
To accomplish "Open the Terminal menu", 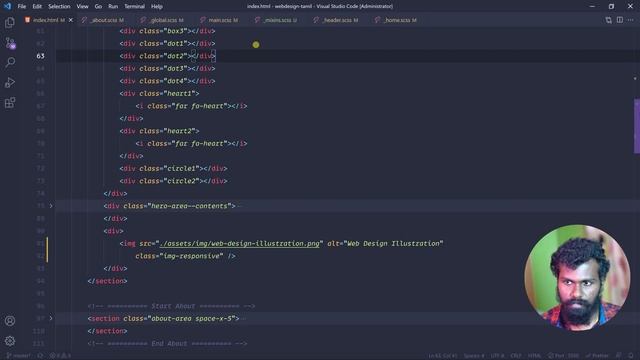I will click(134, 6).
